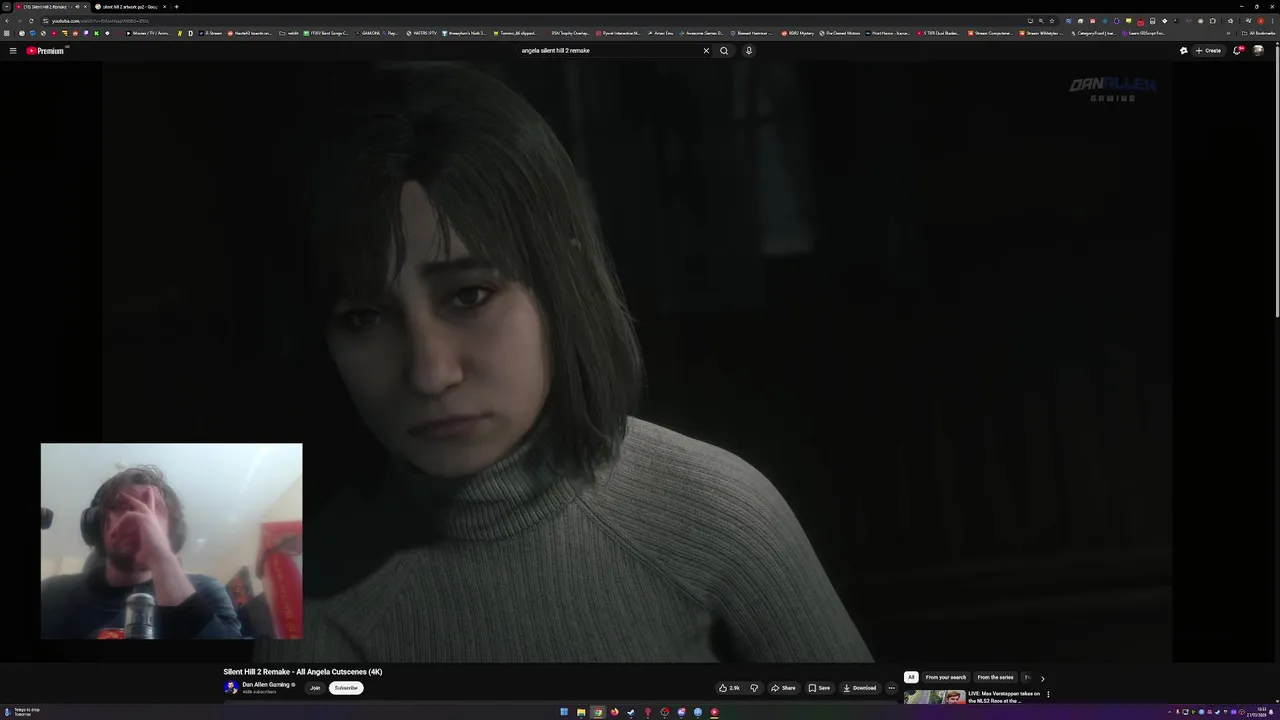
Task: Click the Create button in YouTube header
Action: 1209,51
